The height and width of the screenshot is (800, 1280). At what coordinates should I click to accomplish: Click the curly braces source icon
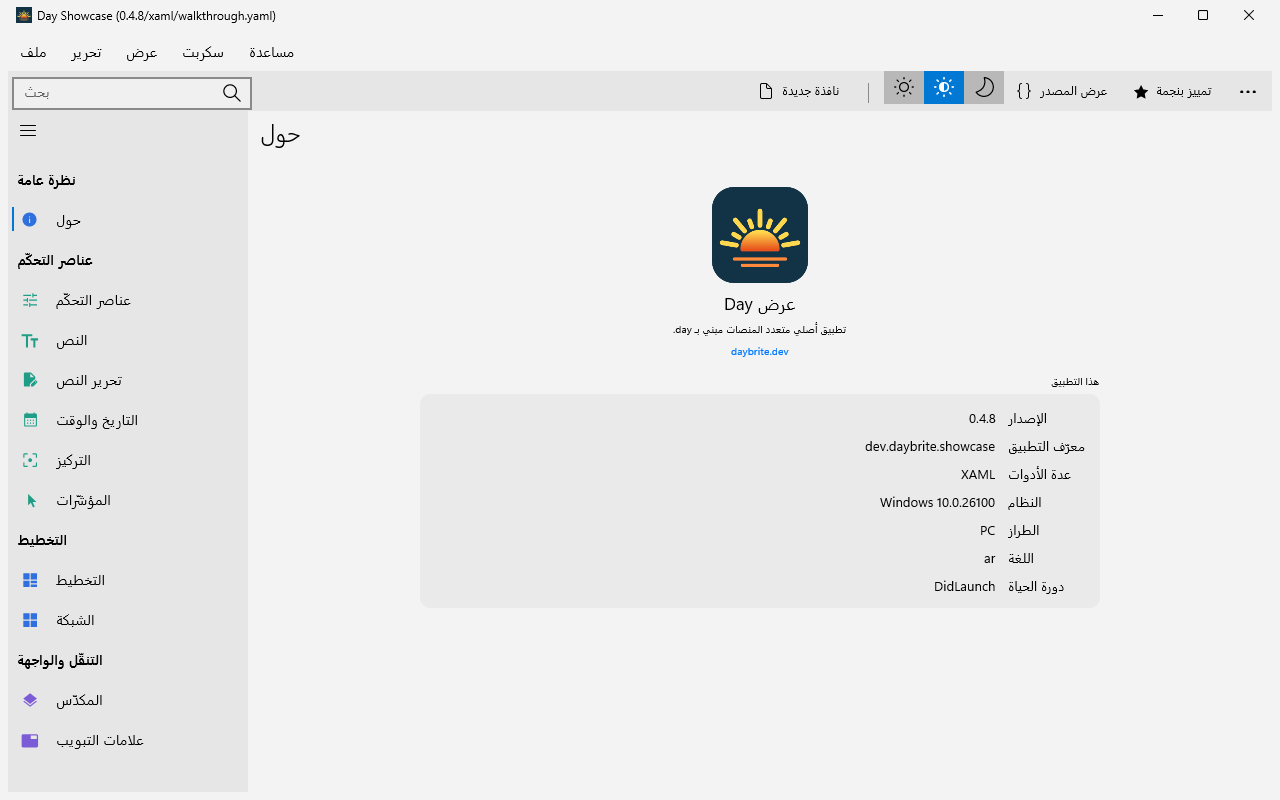(1024, 91)
